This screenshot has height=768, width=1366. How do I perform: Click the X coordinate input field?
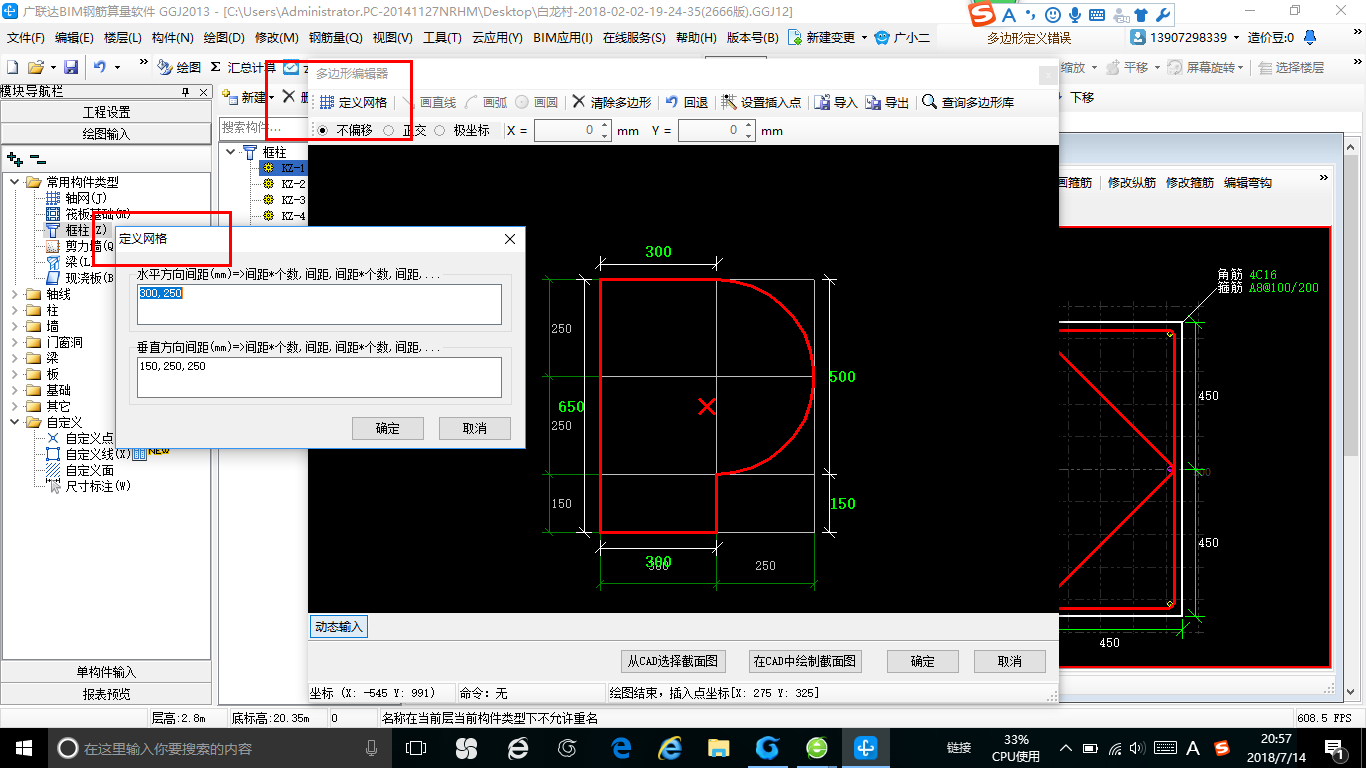coord(572,130)
